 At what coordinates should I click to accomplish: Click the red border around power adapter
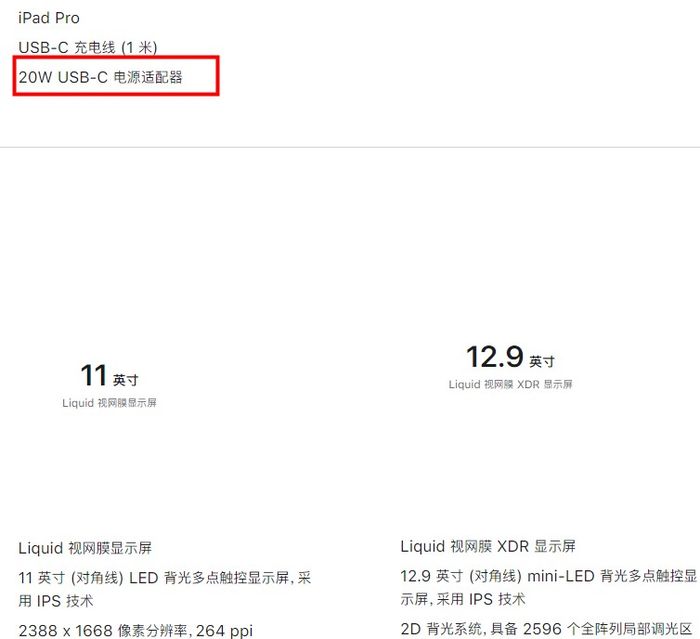tap(116, 57)
